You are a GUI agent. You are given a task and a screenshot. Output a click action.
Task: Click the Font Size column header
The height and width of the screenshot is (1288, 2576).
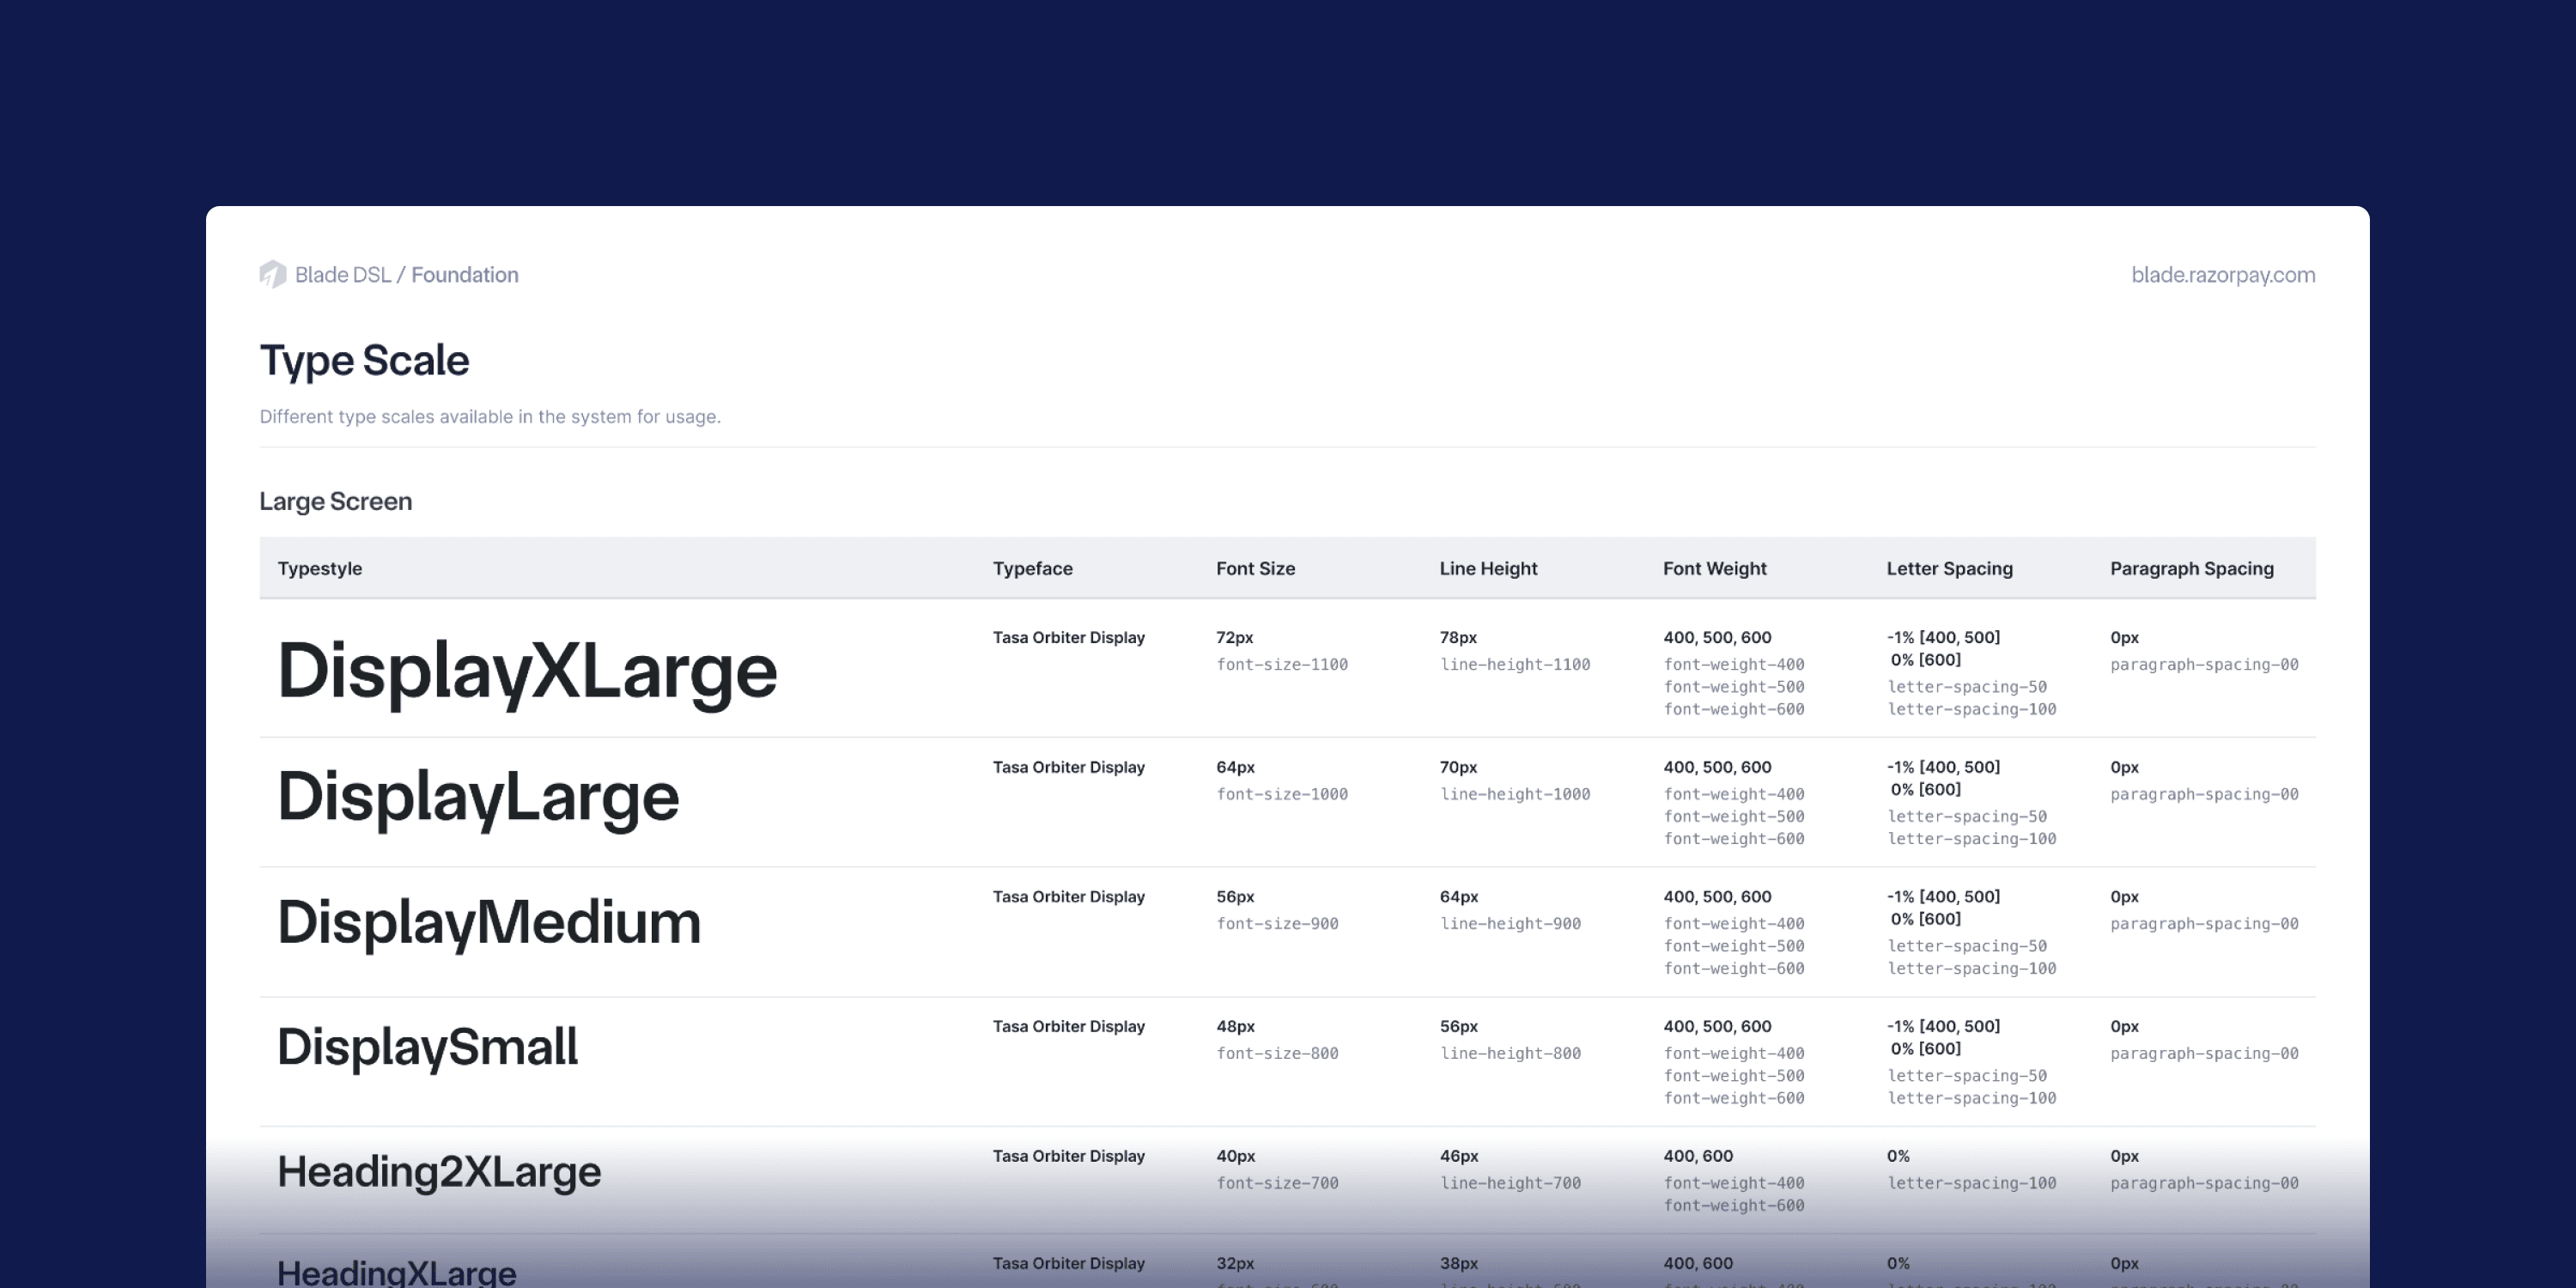(1255, 568)
